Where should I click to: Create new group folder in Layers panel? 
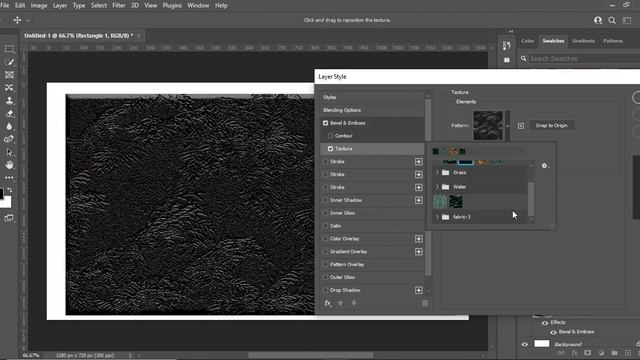pyautogui.click(x=614, y=353)
